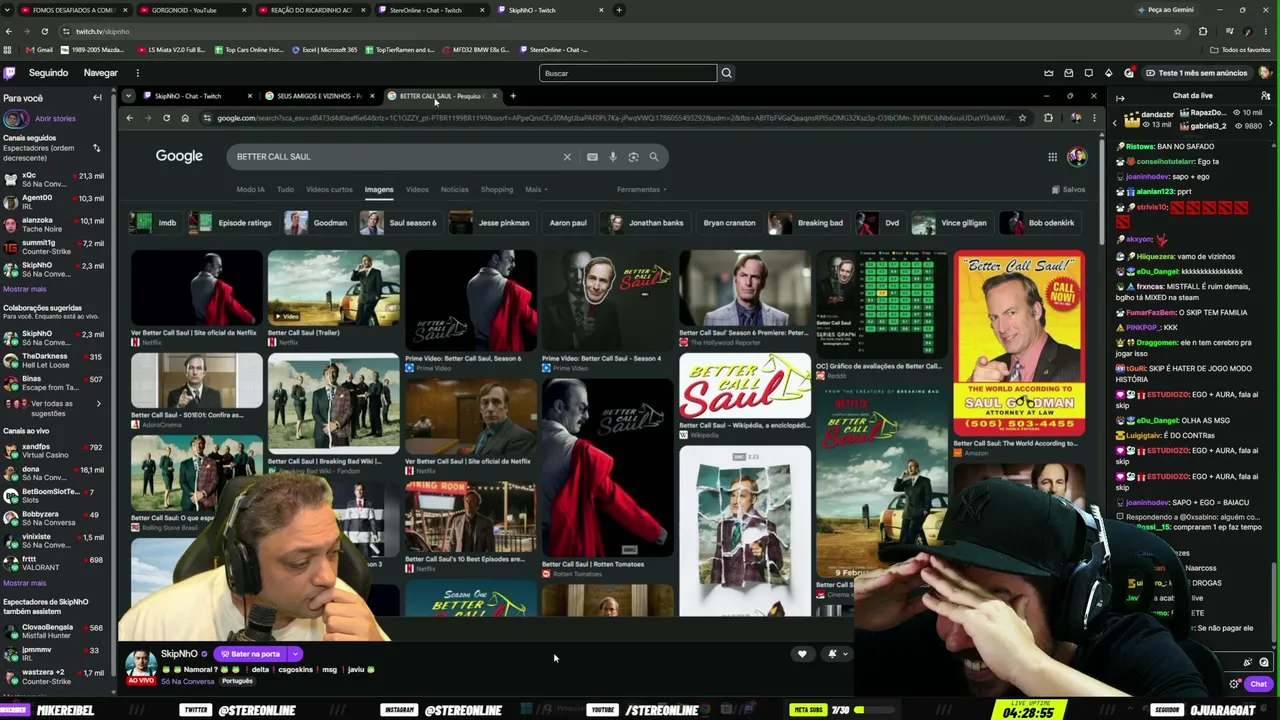Expand the tab search dropdown in stream
The image size is (1280, 720).
pos(128,96)
